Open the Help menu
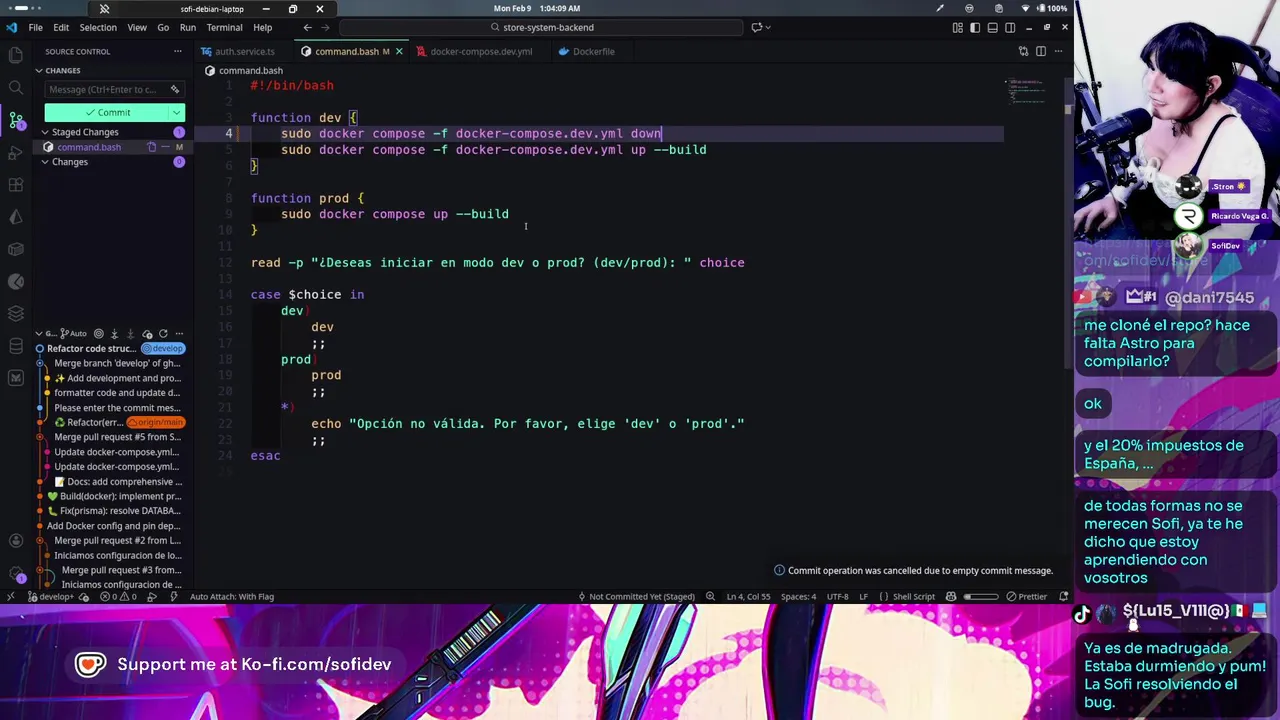1280x720 pixels. click(262, 27)
